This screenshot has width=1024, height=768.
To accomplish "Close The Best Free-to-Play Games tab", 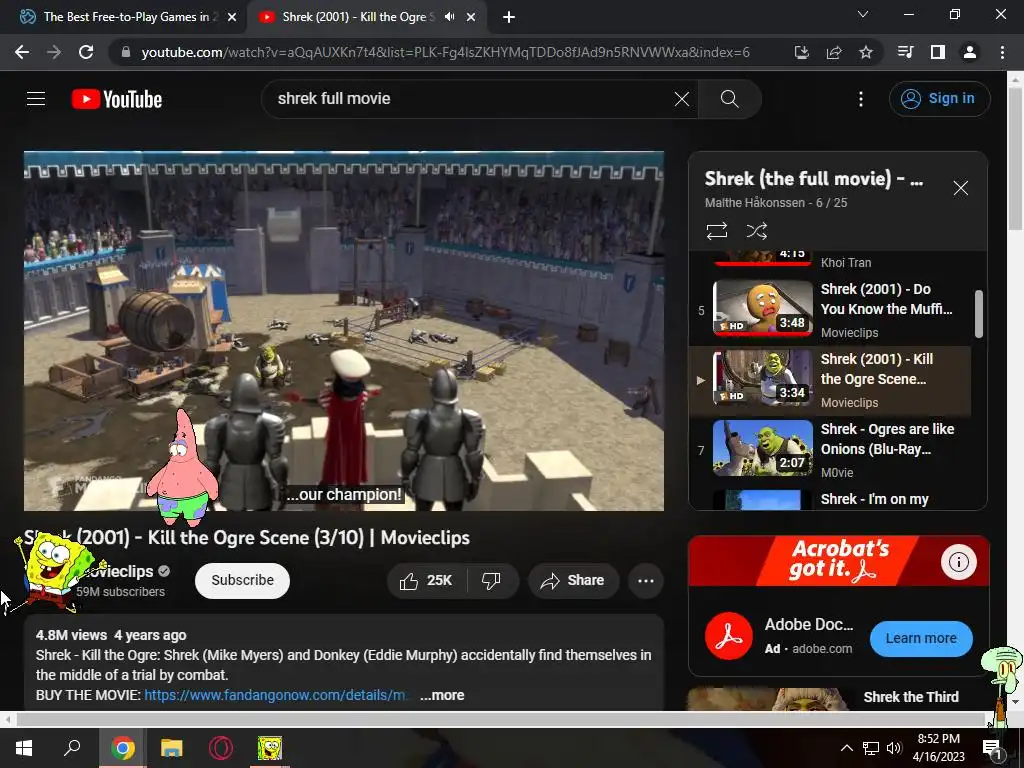I will pyautogui.click(x=232, y=17).
